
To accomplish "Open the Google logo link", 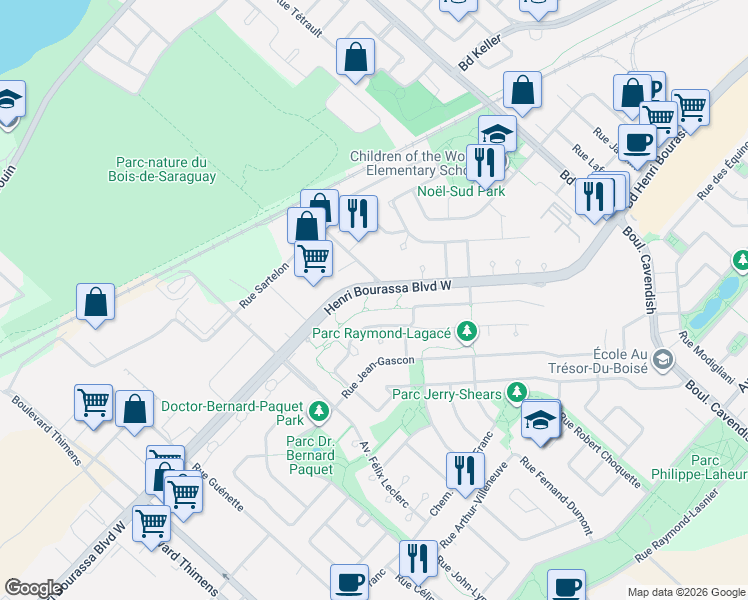I will coord(33,588).
